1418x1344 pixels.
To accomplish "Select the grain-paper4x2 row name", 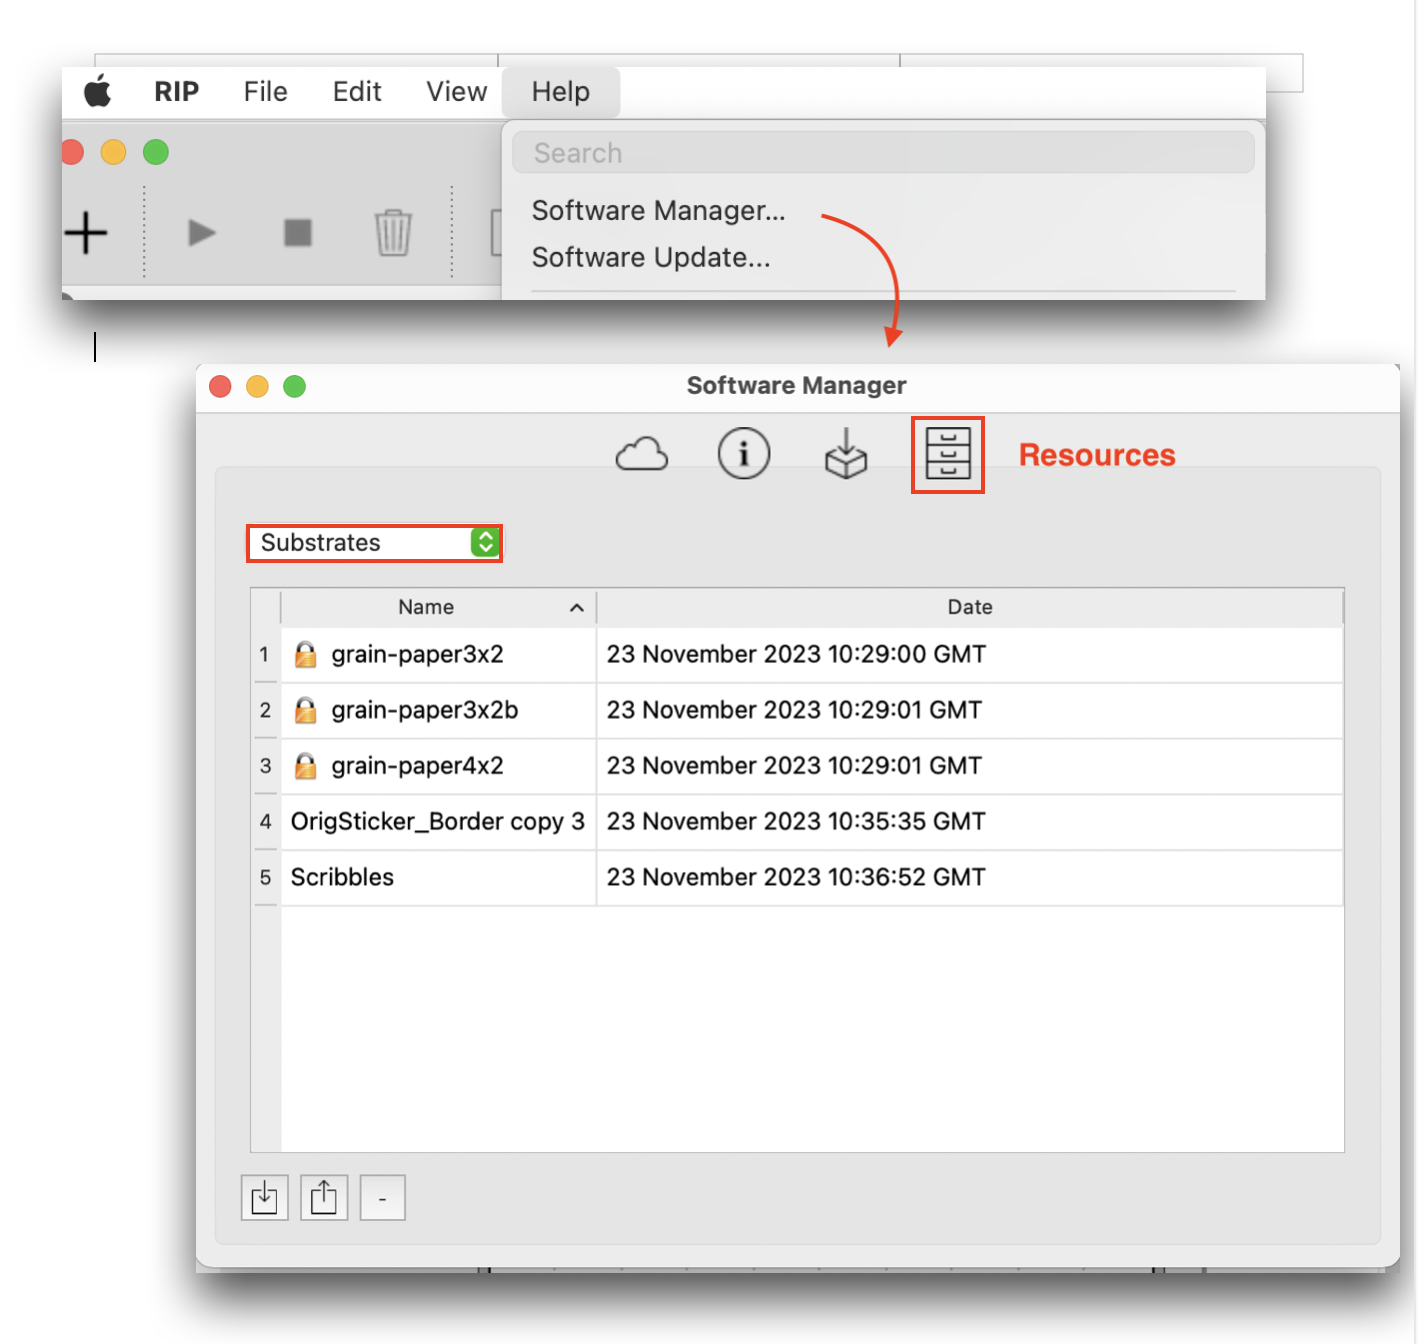I will [x=417, y=767].
